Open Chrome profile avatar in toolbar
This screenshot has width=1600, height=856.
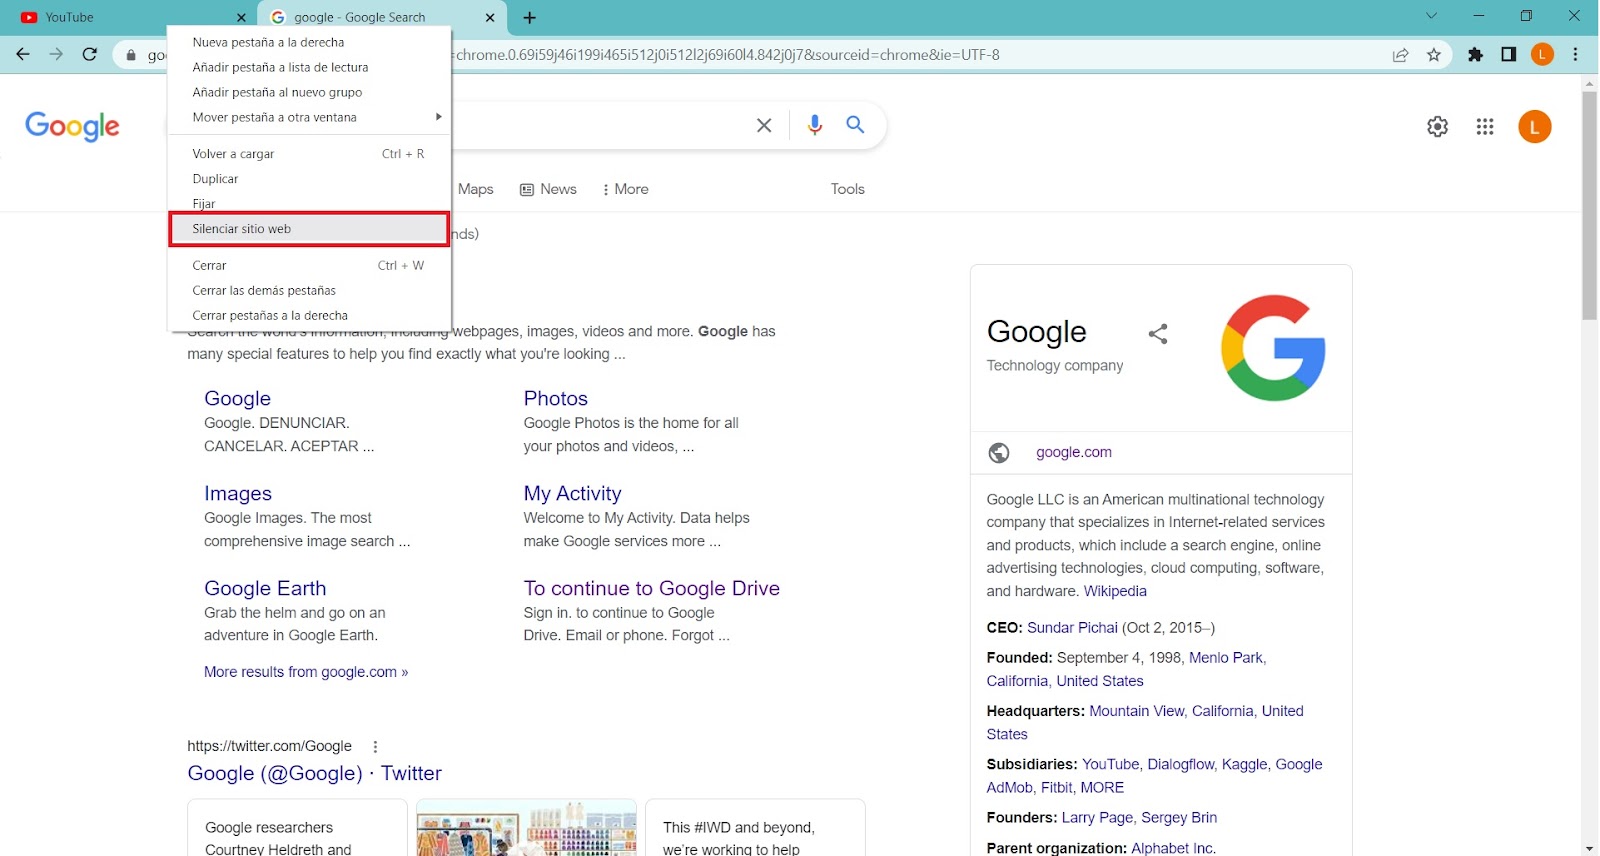1543,55
